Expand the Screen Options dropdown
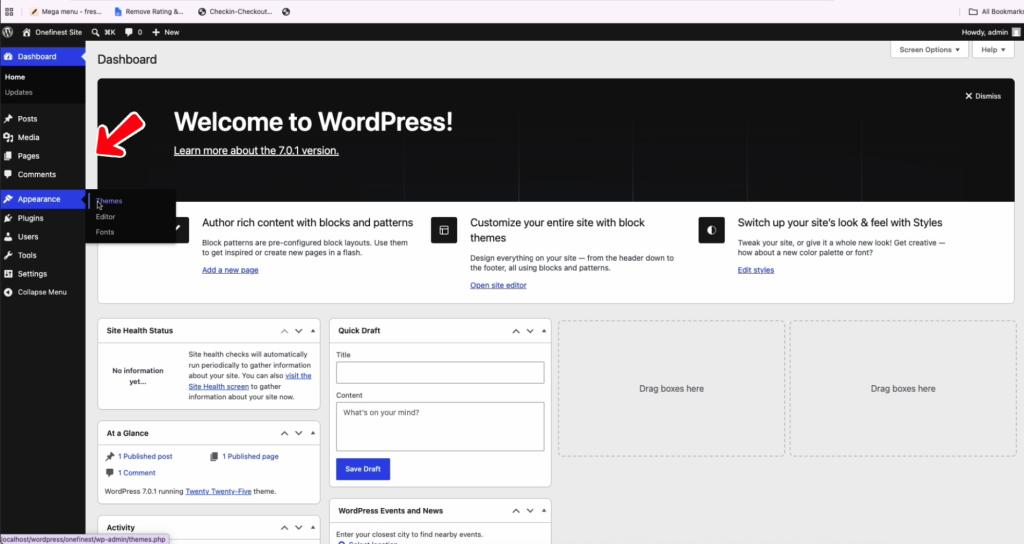This screenshot has width=1024, height=544. (x=929, y=50)
